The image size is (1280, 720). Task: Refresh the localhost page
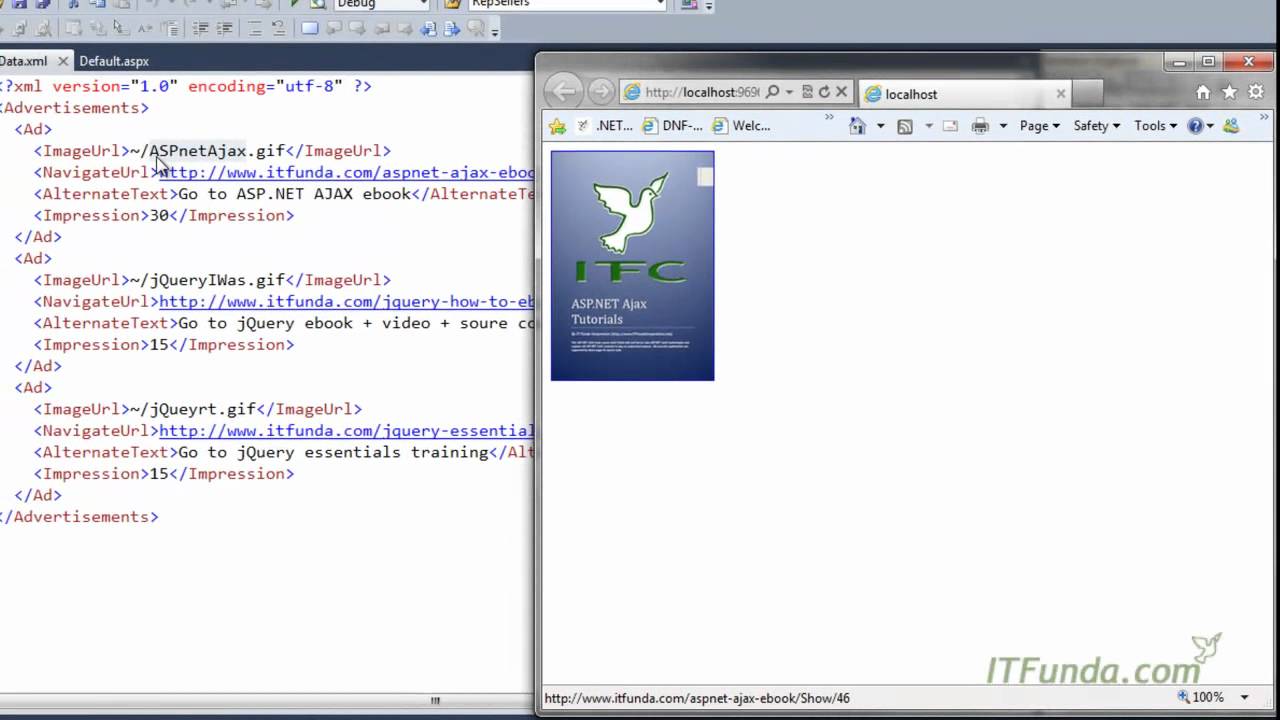[824, 92]
